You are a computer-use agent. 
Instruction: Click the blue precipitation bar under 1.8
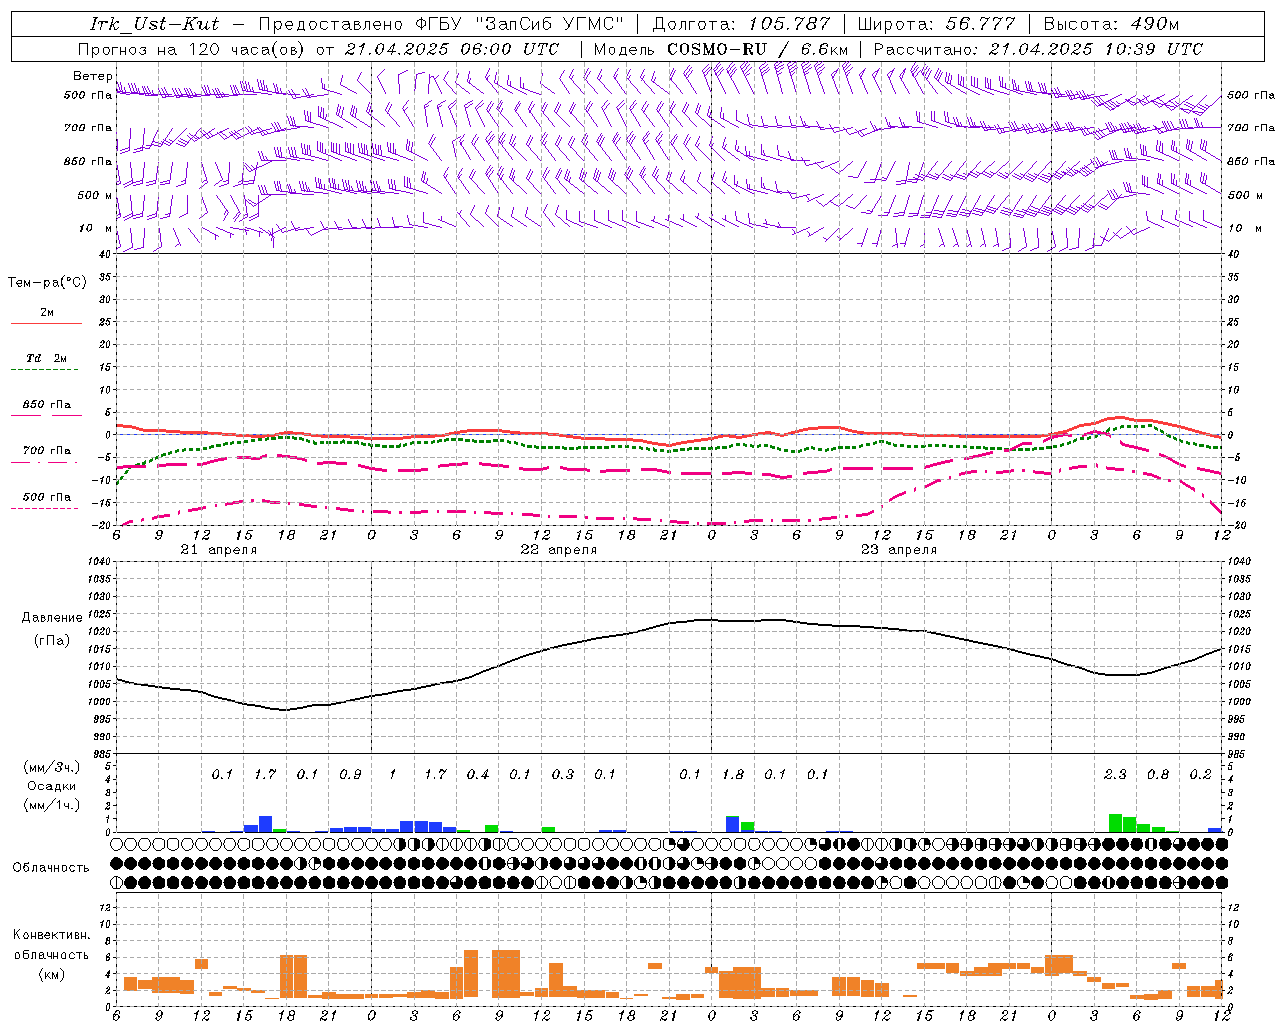[x=733, y=824]
